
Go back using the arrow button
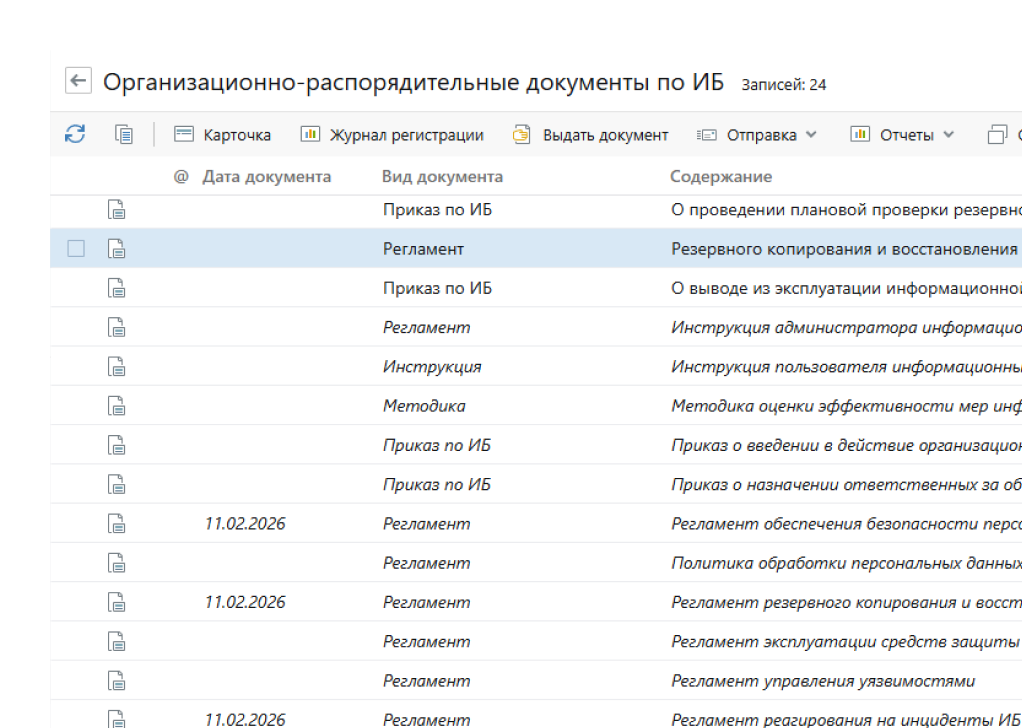click(x=78, y=81)
